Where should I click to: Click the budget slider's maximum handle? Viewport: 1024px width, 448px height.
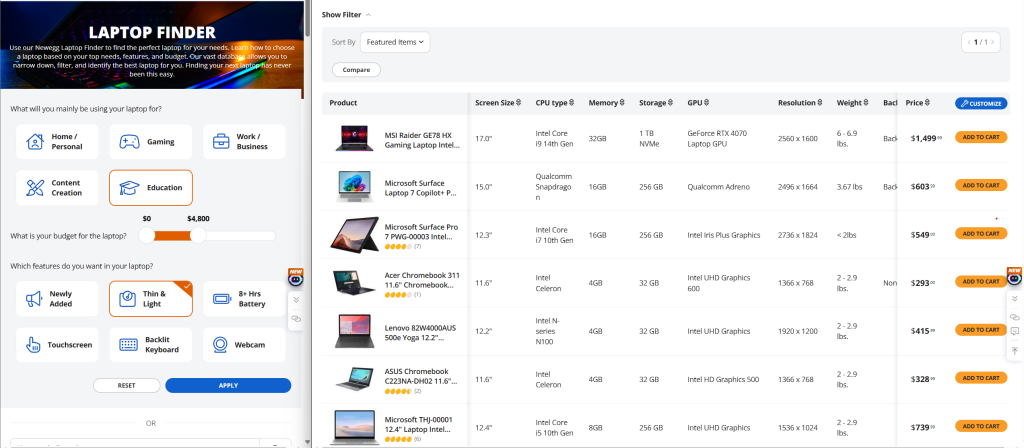(198, 235)
